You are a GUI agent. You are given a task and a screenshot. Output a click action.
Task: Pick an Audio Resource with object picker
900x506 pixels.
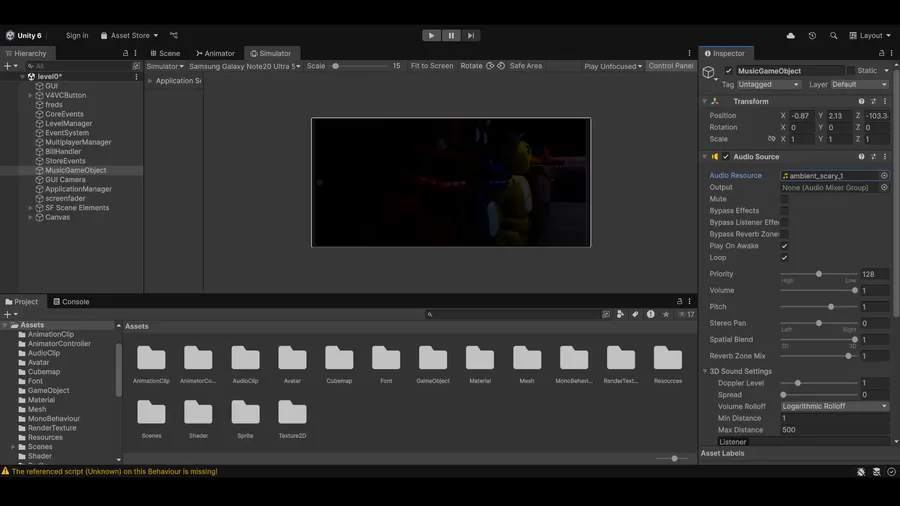(x=884, y=176)
